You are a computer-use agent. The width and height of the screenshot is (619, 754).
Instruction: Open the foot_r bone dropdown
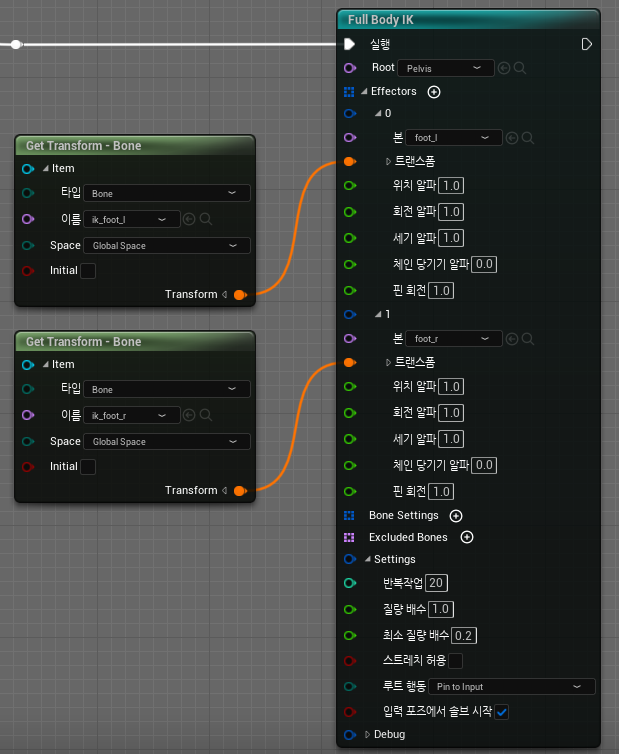point(454,339)
